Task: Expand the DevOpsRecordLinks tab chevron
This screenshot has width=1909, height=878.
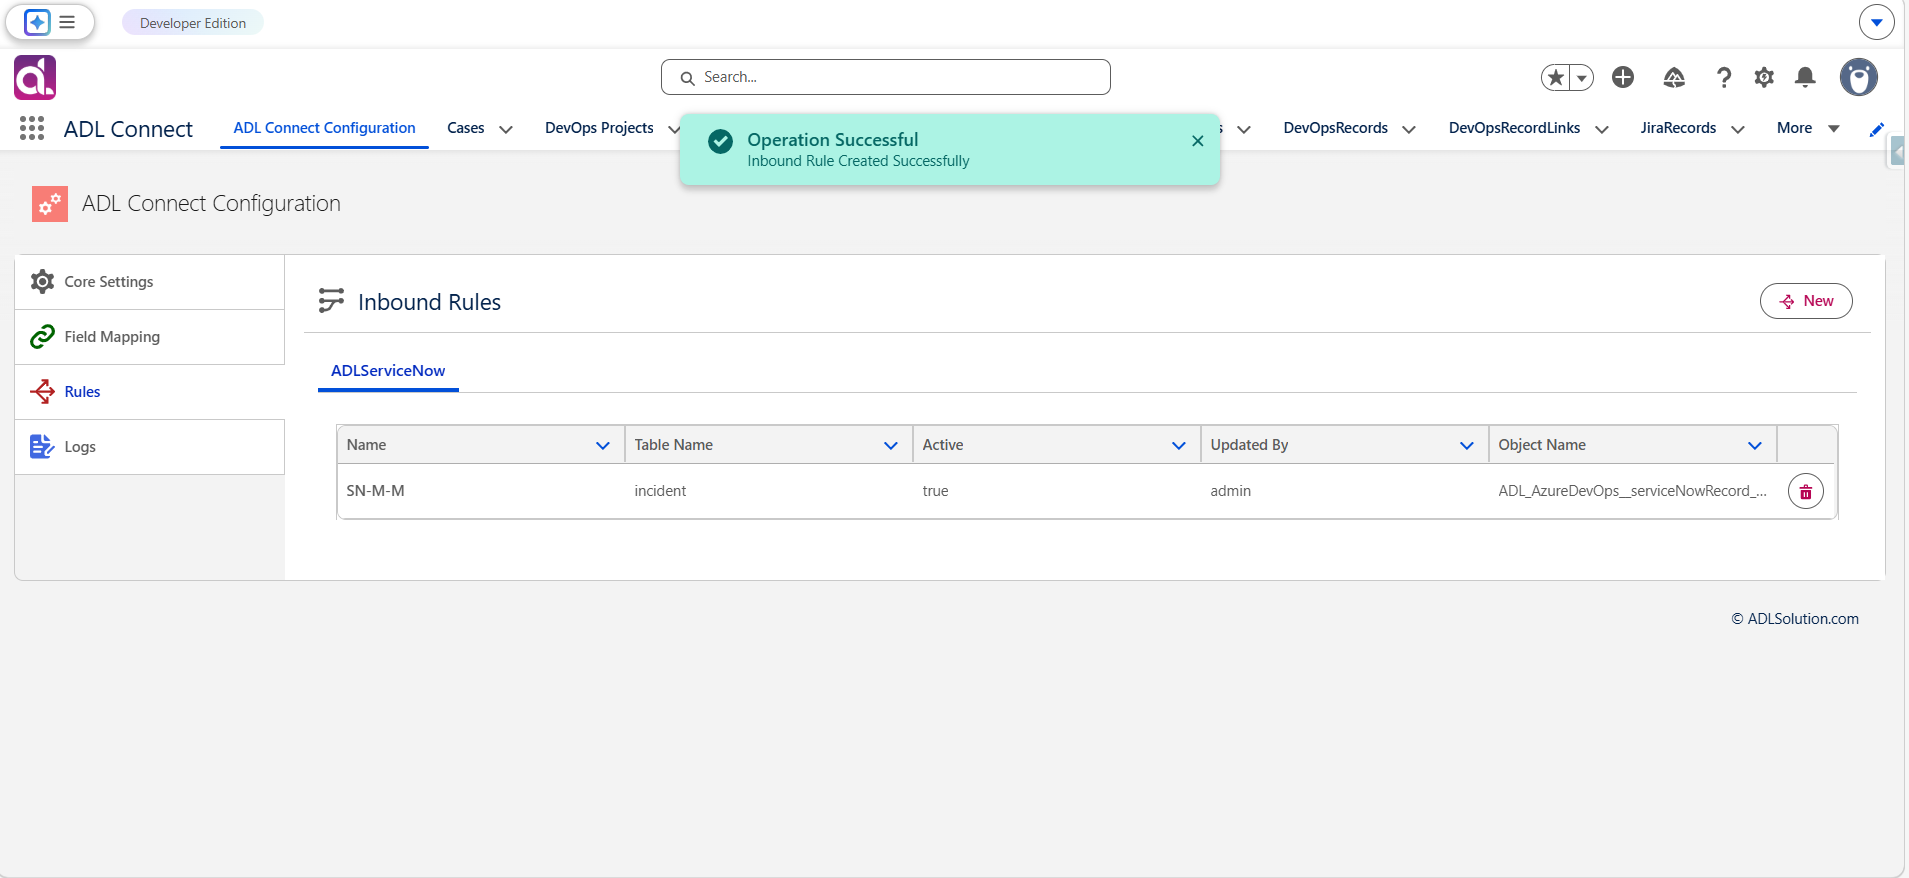Action: (x=1602, y=129)
